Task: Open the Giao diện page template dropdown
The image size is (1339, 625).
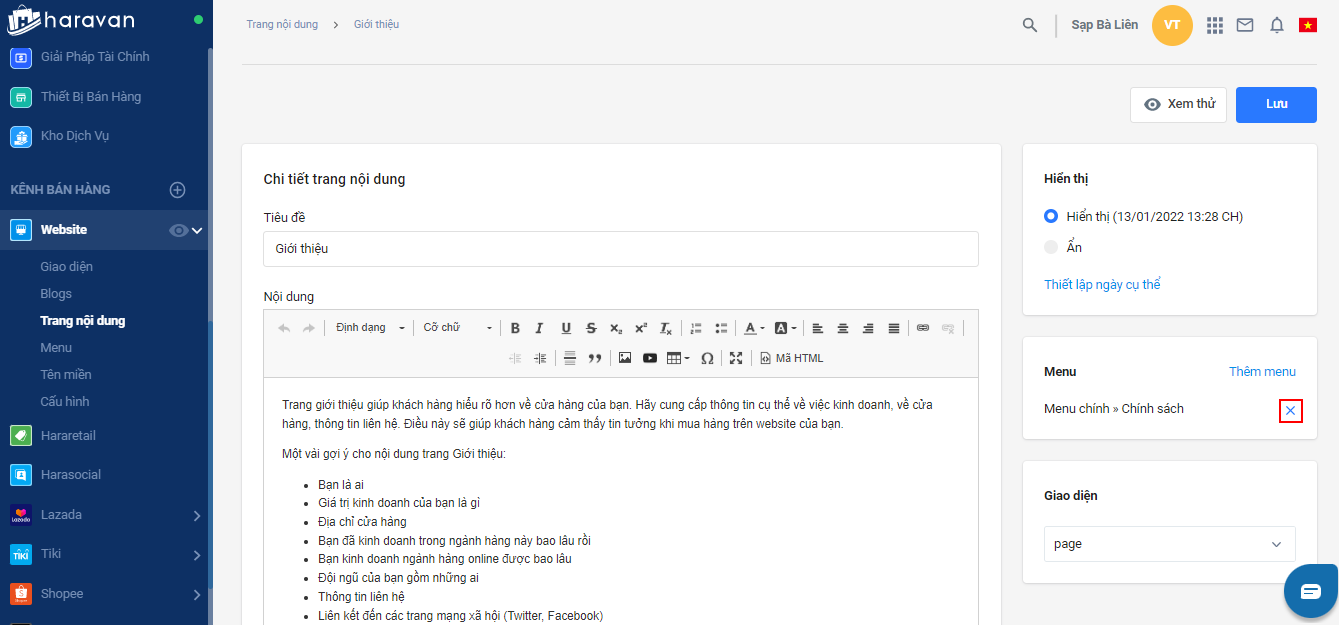Action: click(x=1170, y=544)
